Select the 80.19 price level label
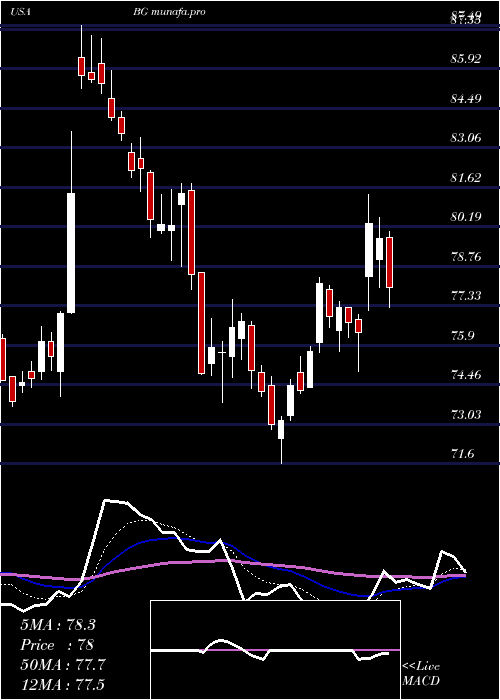500x700 pixels. pyautogui.click(x=466, y=217)
